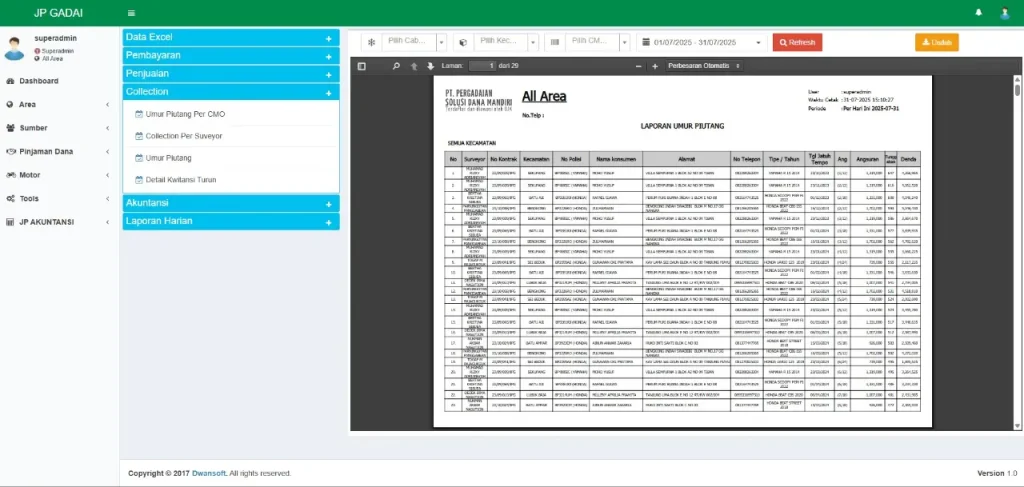Click the Tools gears icon

(x=10, y=198)
